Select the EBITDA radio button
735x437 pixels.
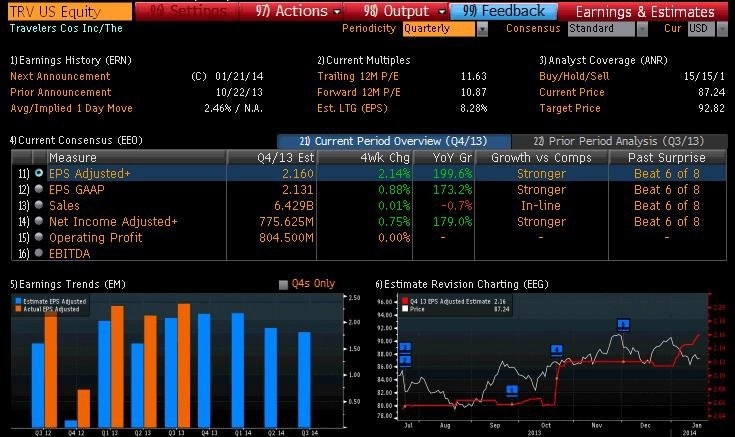coord(39,253)
